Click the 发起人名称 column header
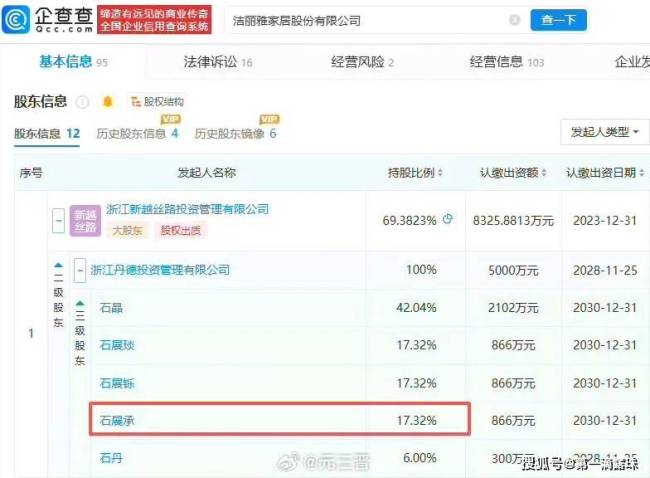The image size is (650, 478). point(206,173)
